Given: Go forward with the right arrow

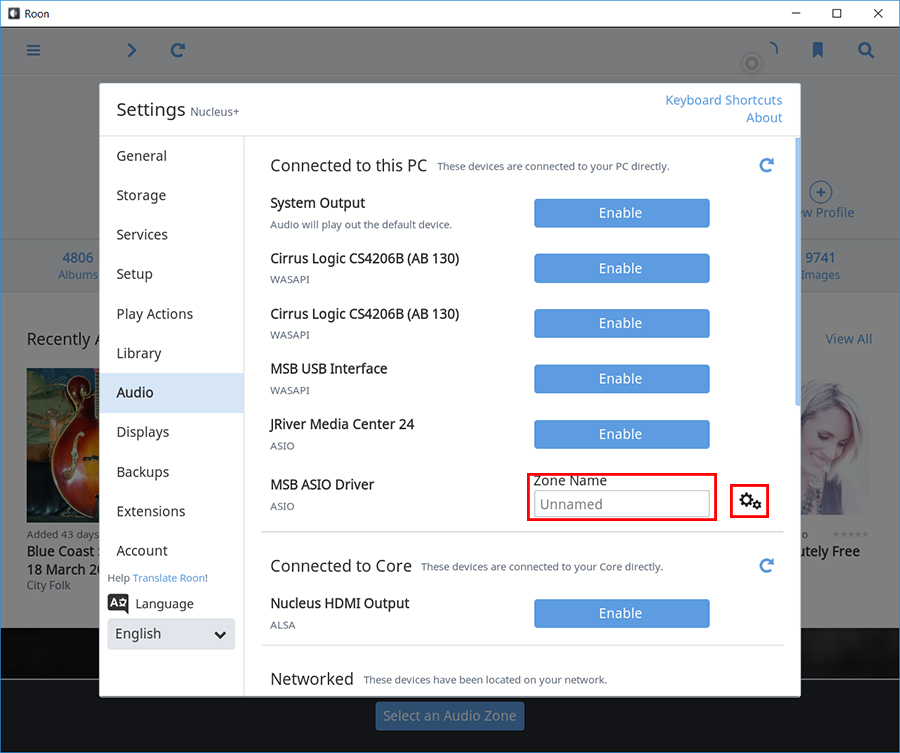Looking at the screenshot, I should point(132,51).
